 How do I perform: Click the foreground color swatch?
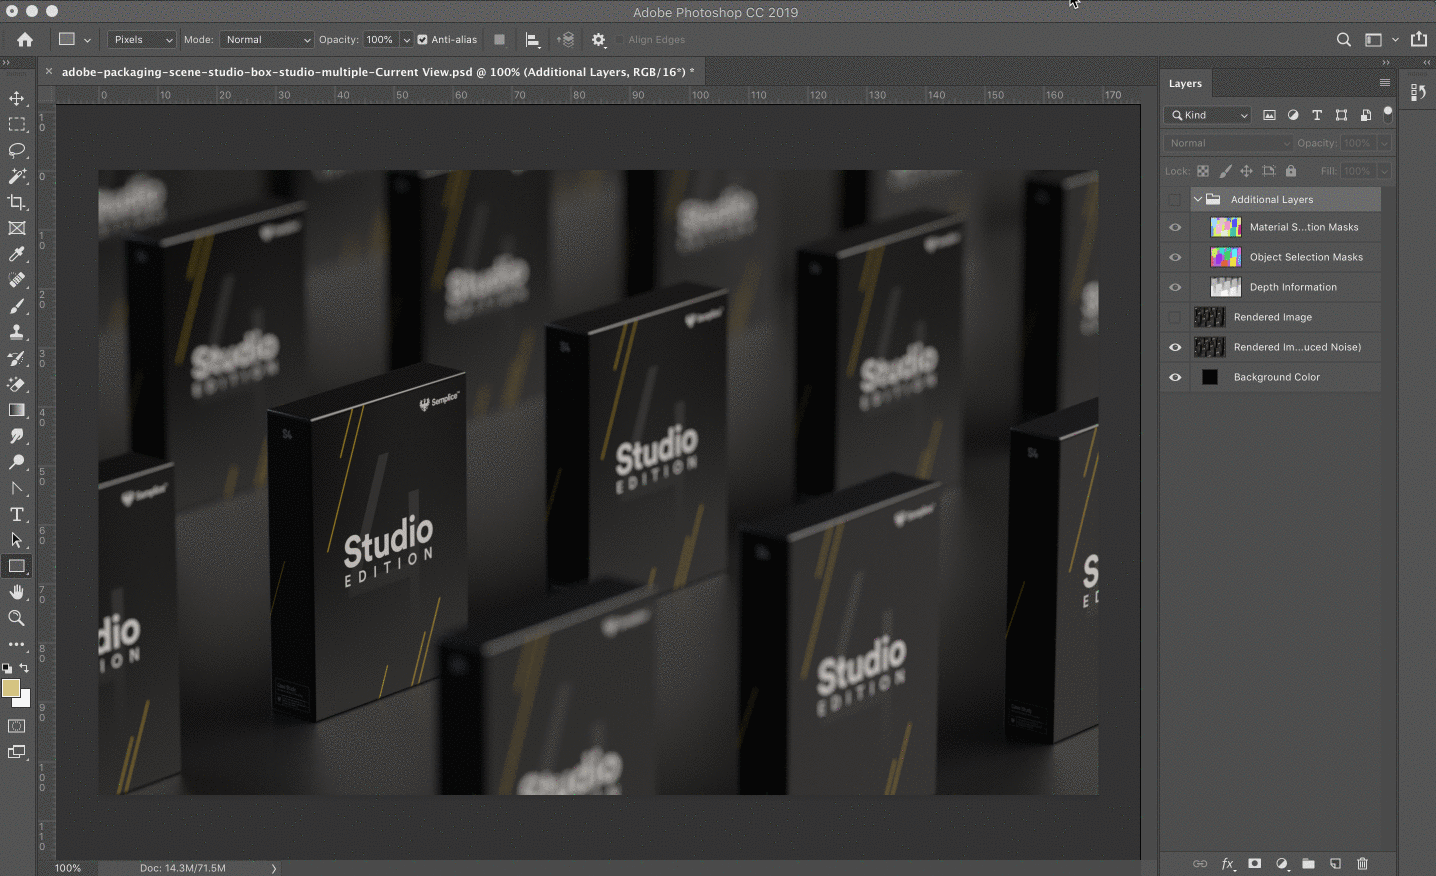coord(11,688)
